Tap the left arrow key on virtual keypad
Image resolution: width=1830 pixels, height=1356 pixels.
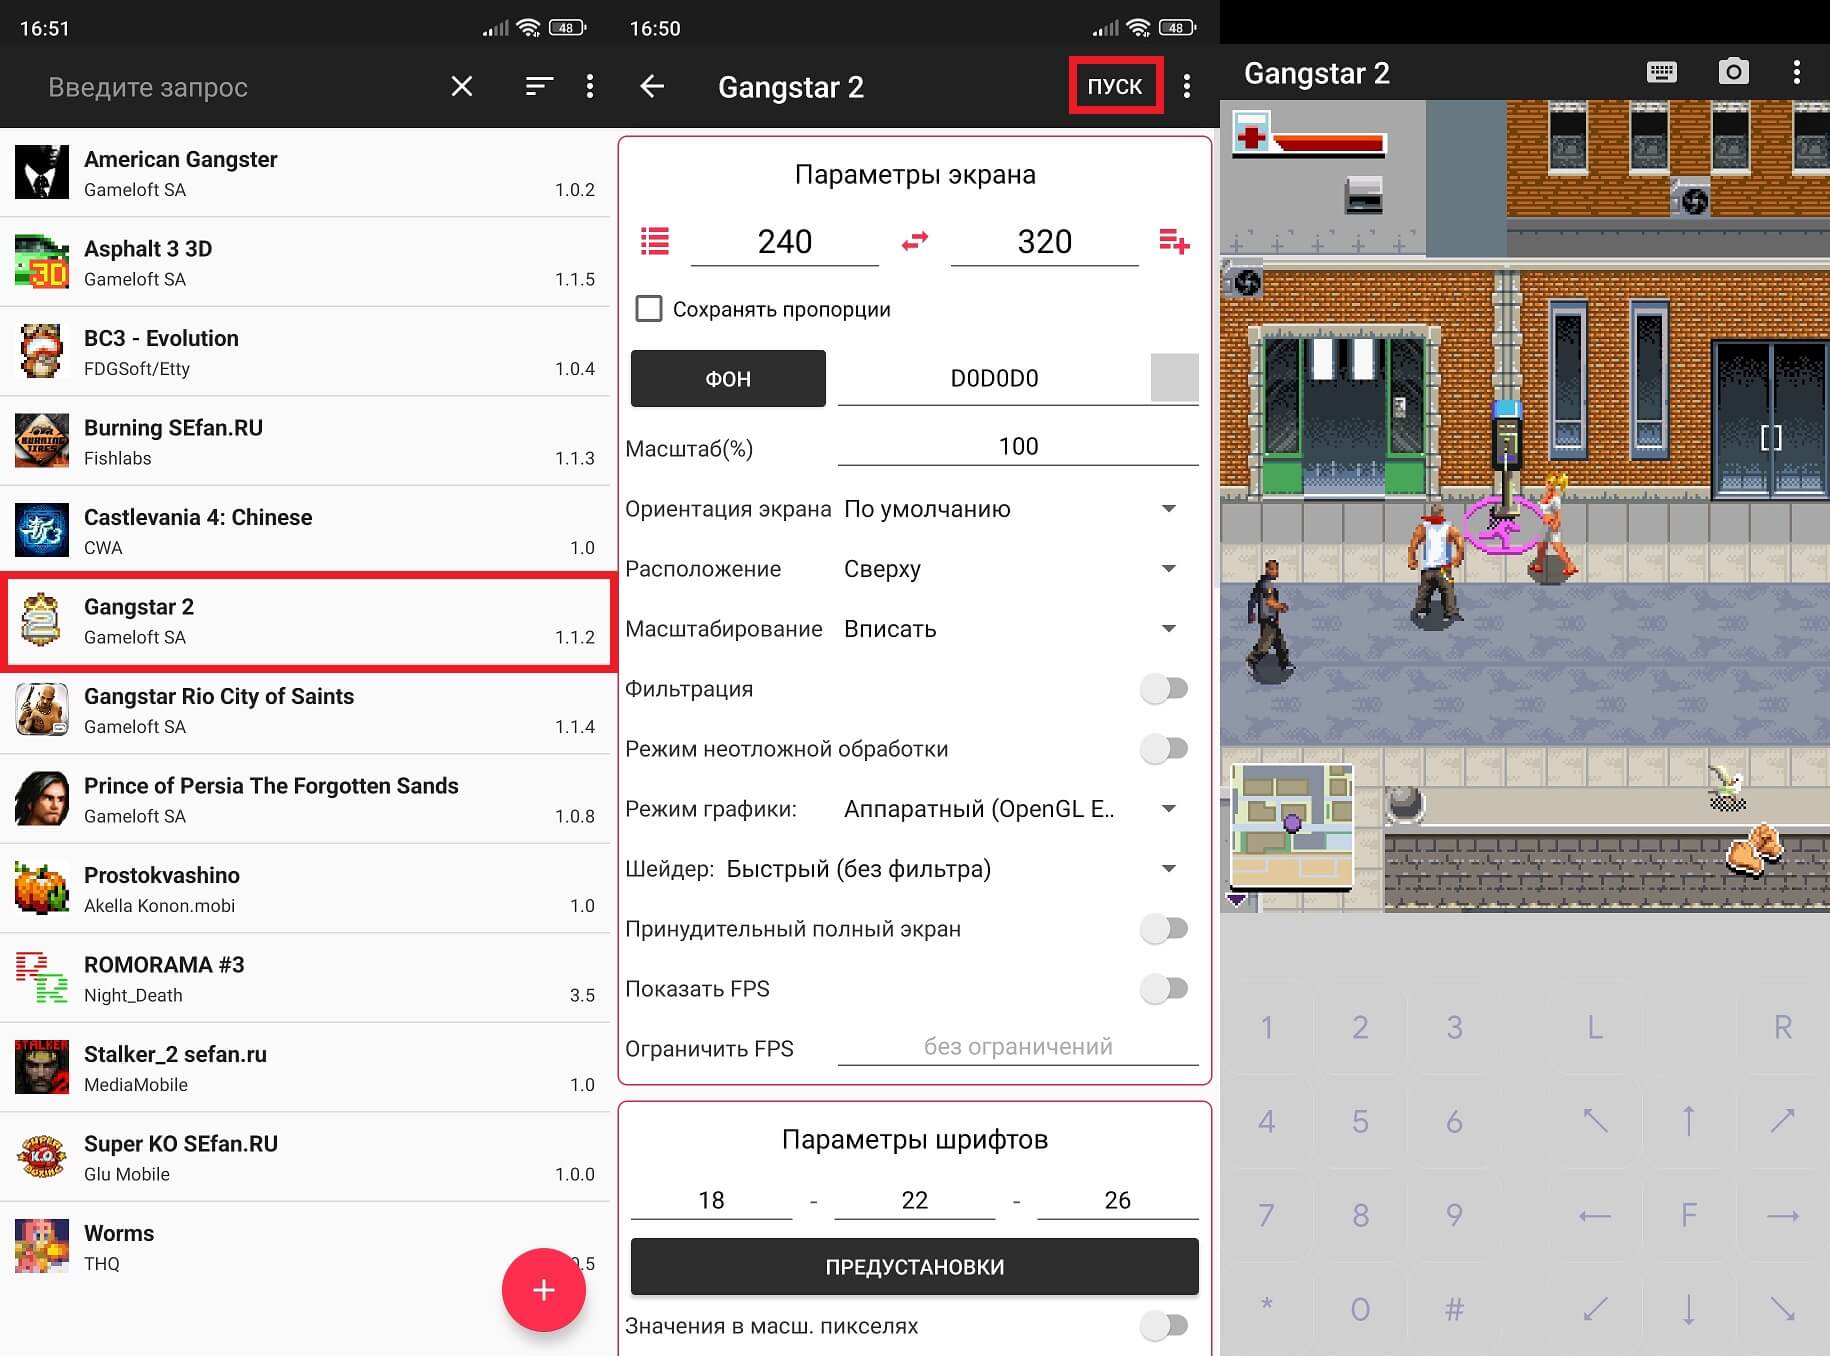tap(1595, 1215)
